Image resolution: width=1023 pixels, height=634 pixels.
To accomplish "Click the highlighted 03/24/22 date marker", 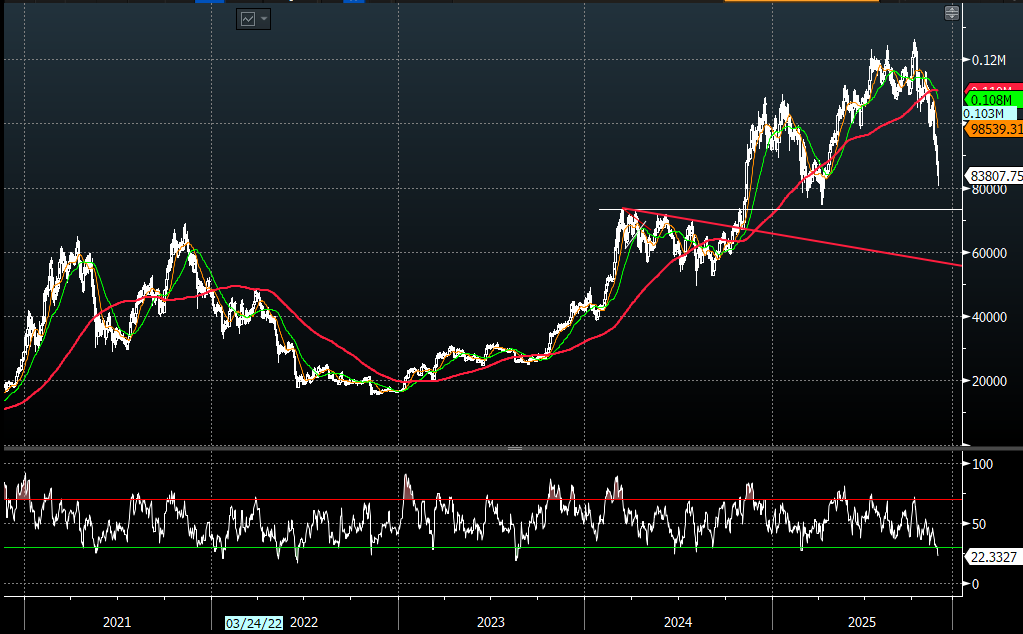I will click(x=254, y=622).
